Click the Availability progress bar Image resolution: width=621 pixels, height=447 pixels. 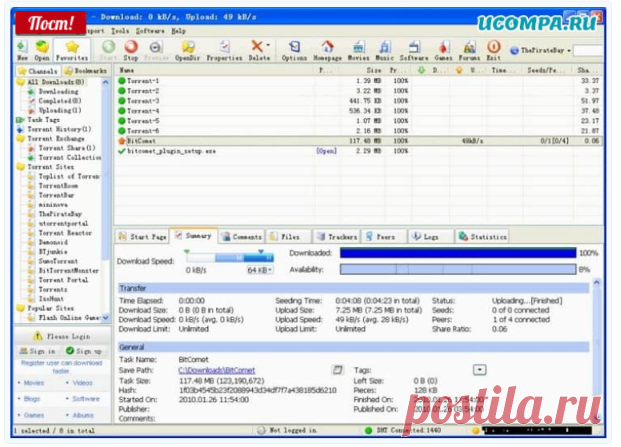point(458,270)
